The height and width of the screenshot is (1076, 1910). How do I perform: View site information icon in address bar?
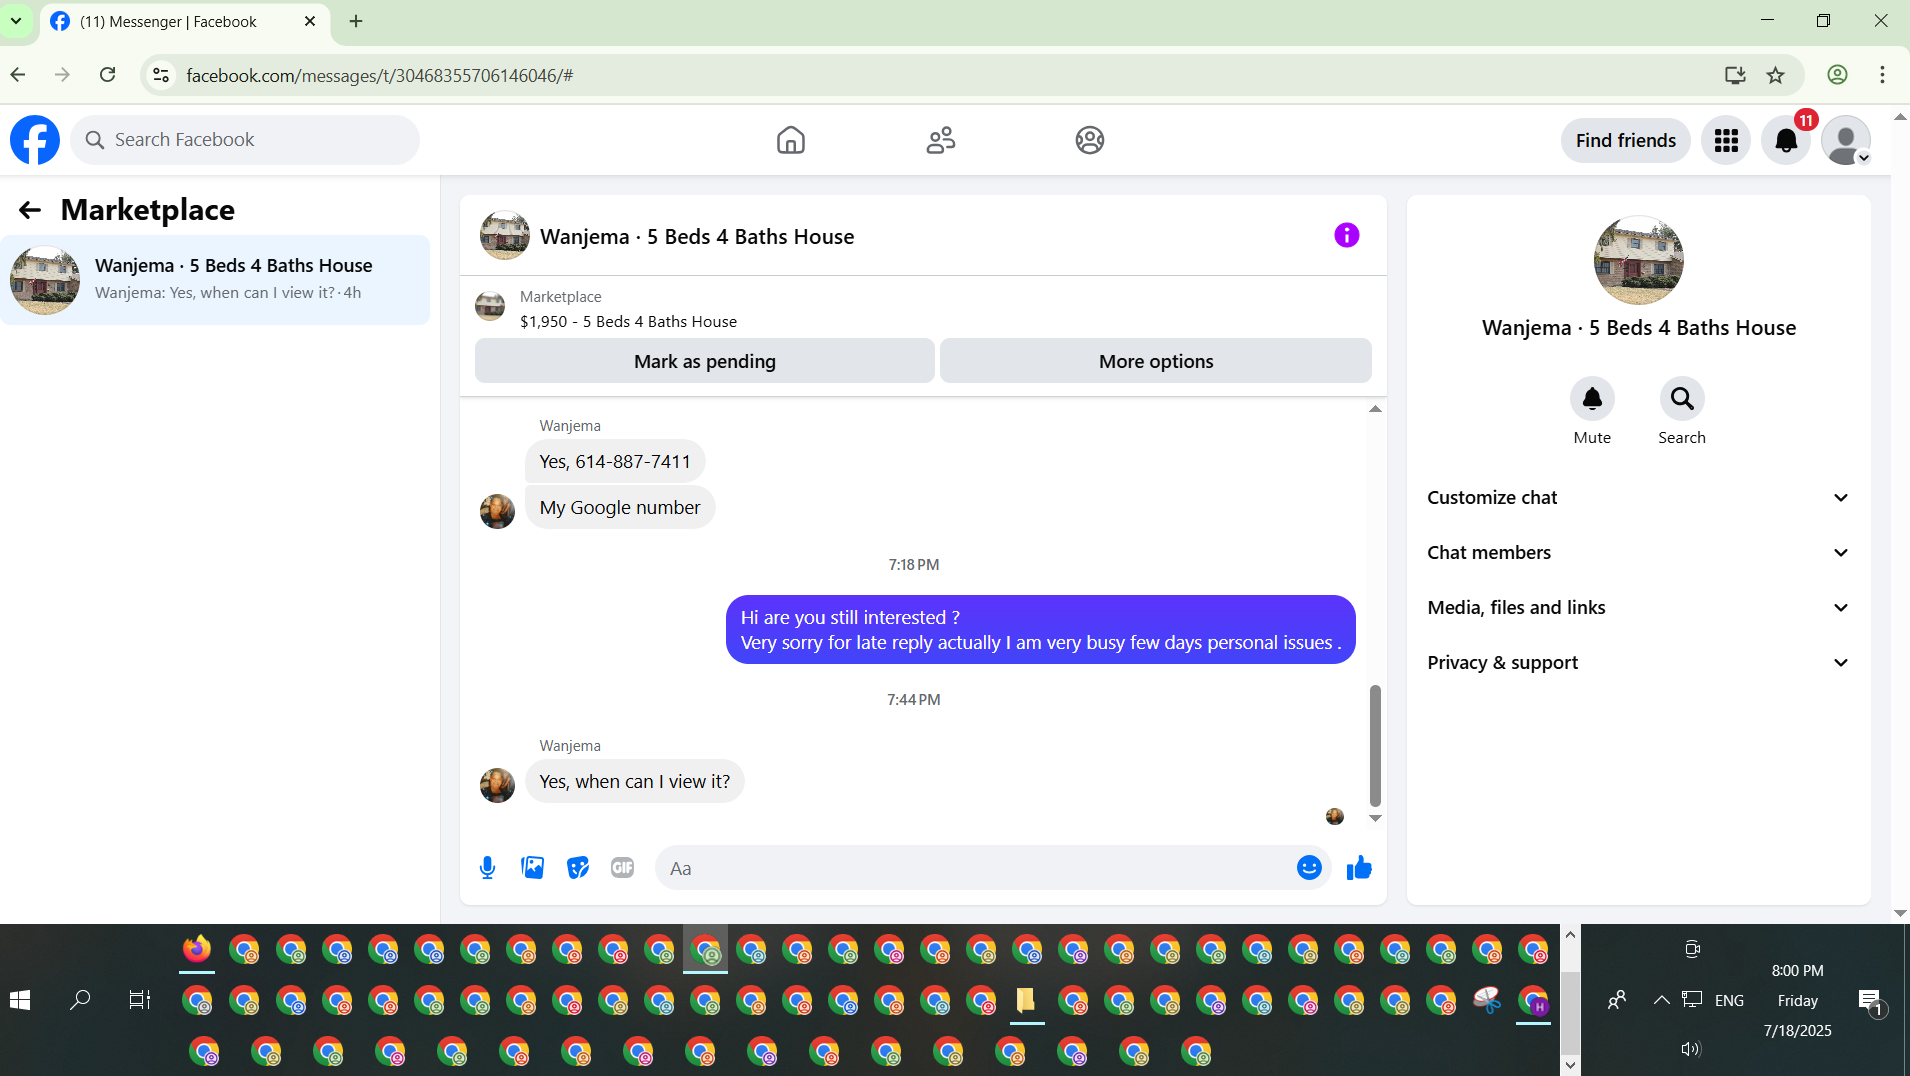point(161,75)
